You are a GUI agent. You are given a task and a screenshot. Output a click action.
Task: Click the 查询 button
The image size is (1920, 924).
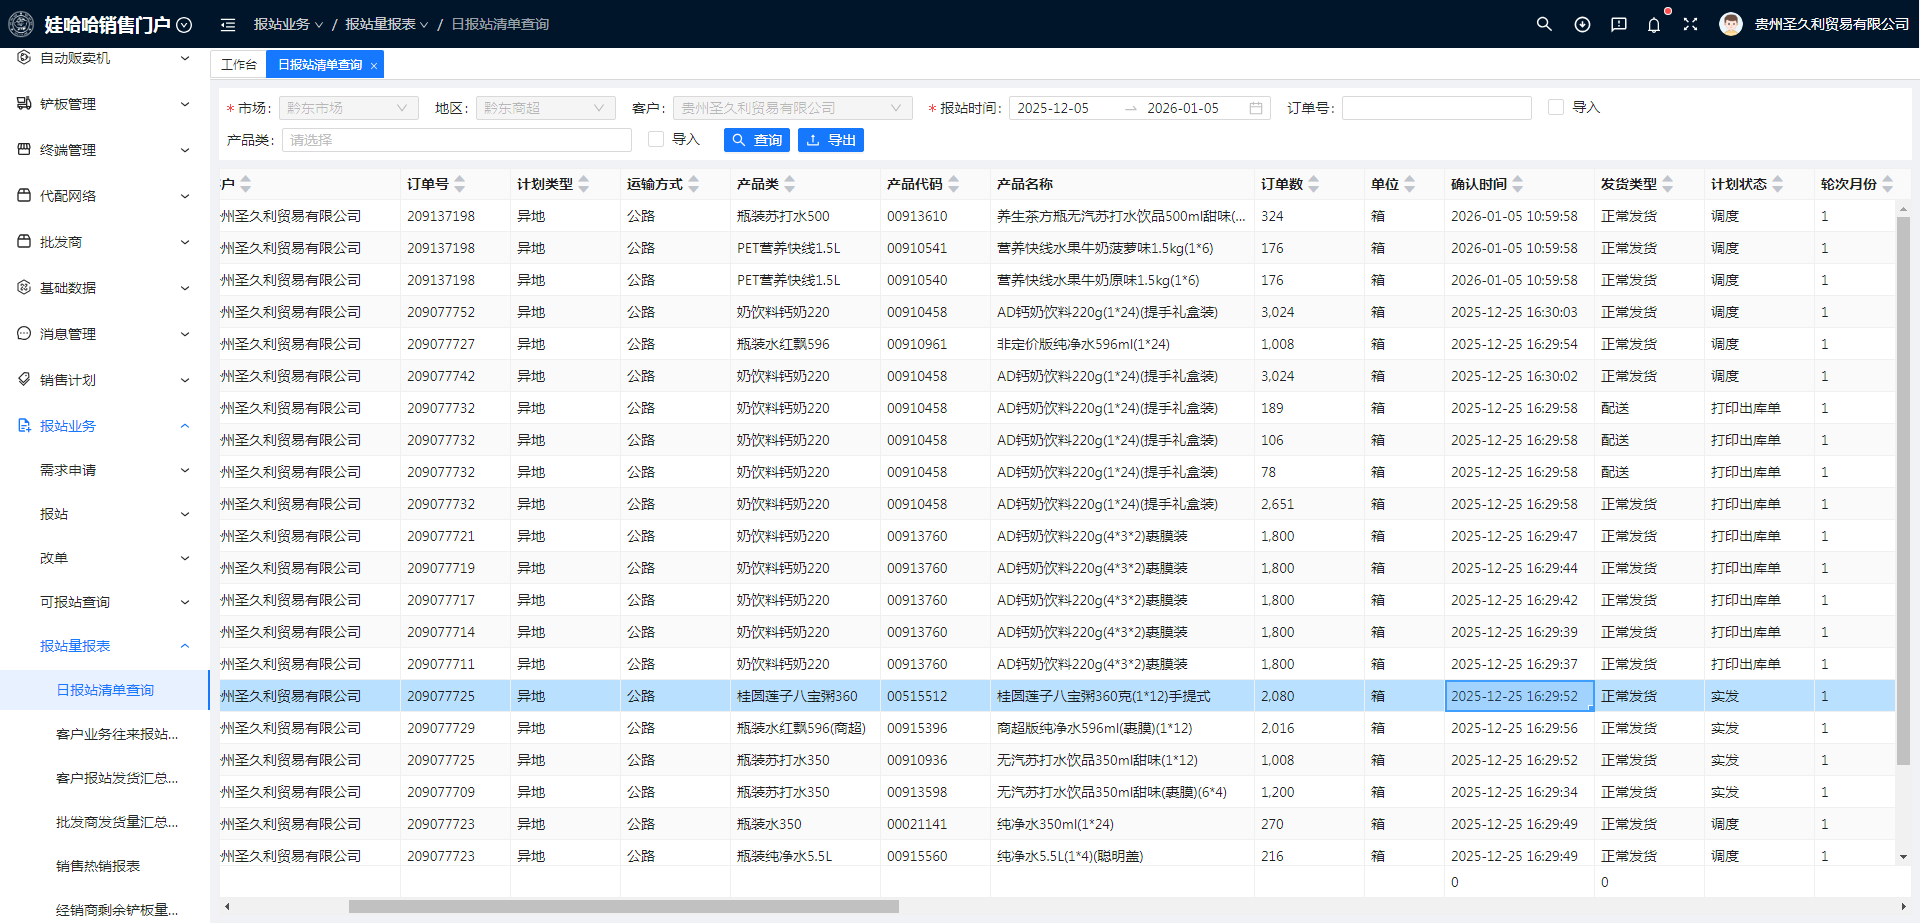[x=757, y=140]
